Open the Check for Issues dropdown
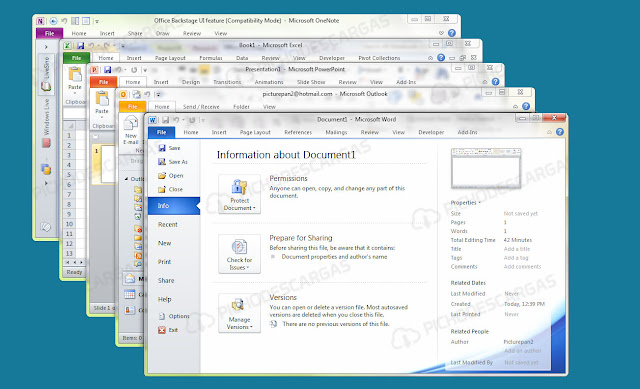Viewport: 640px width, 389px height. [240, 254]
